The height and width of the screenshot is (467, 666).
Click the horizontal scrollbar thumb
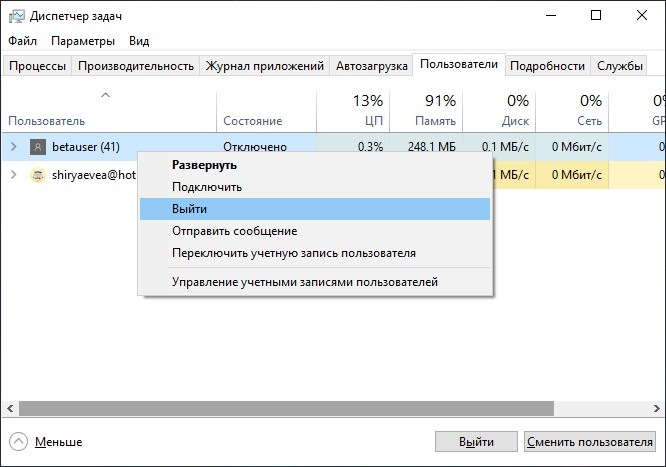pyautogui.click(x=286, y=409)
